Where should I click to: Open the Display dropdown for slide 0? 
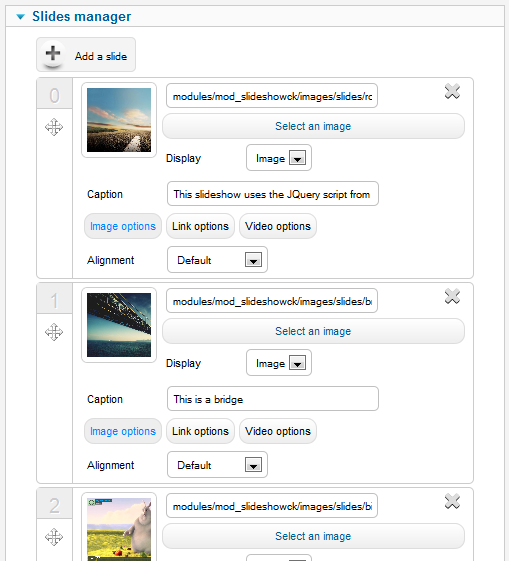click(x=279, y=158)
